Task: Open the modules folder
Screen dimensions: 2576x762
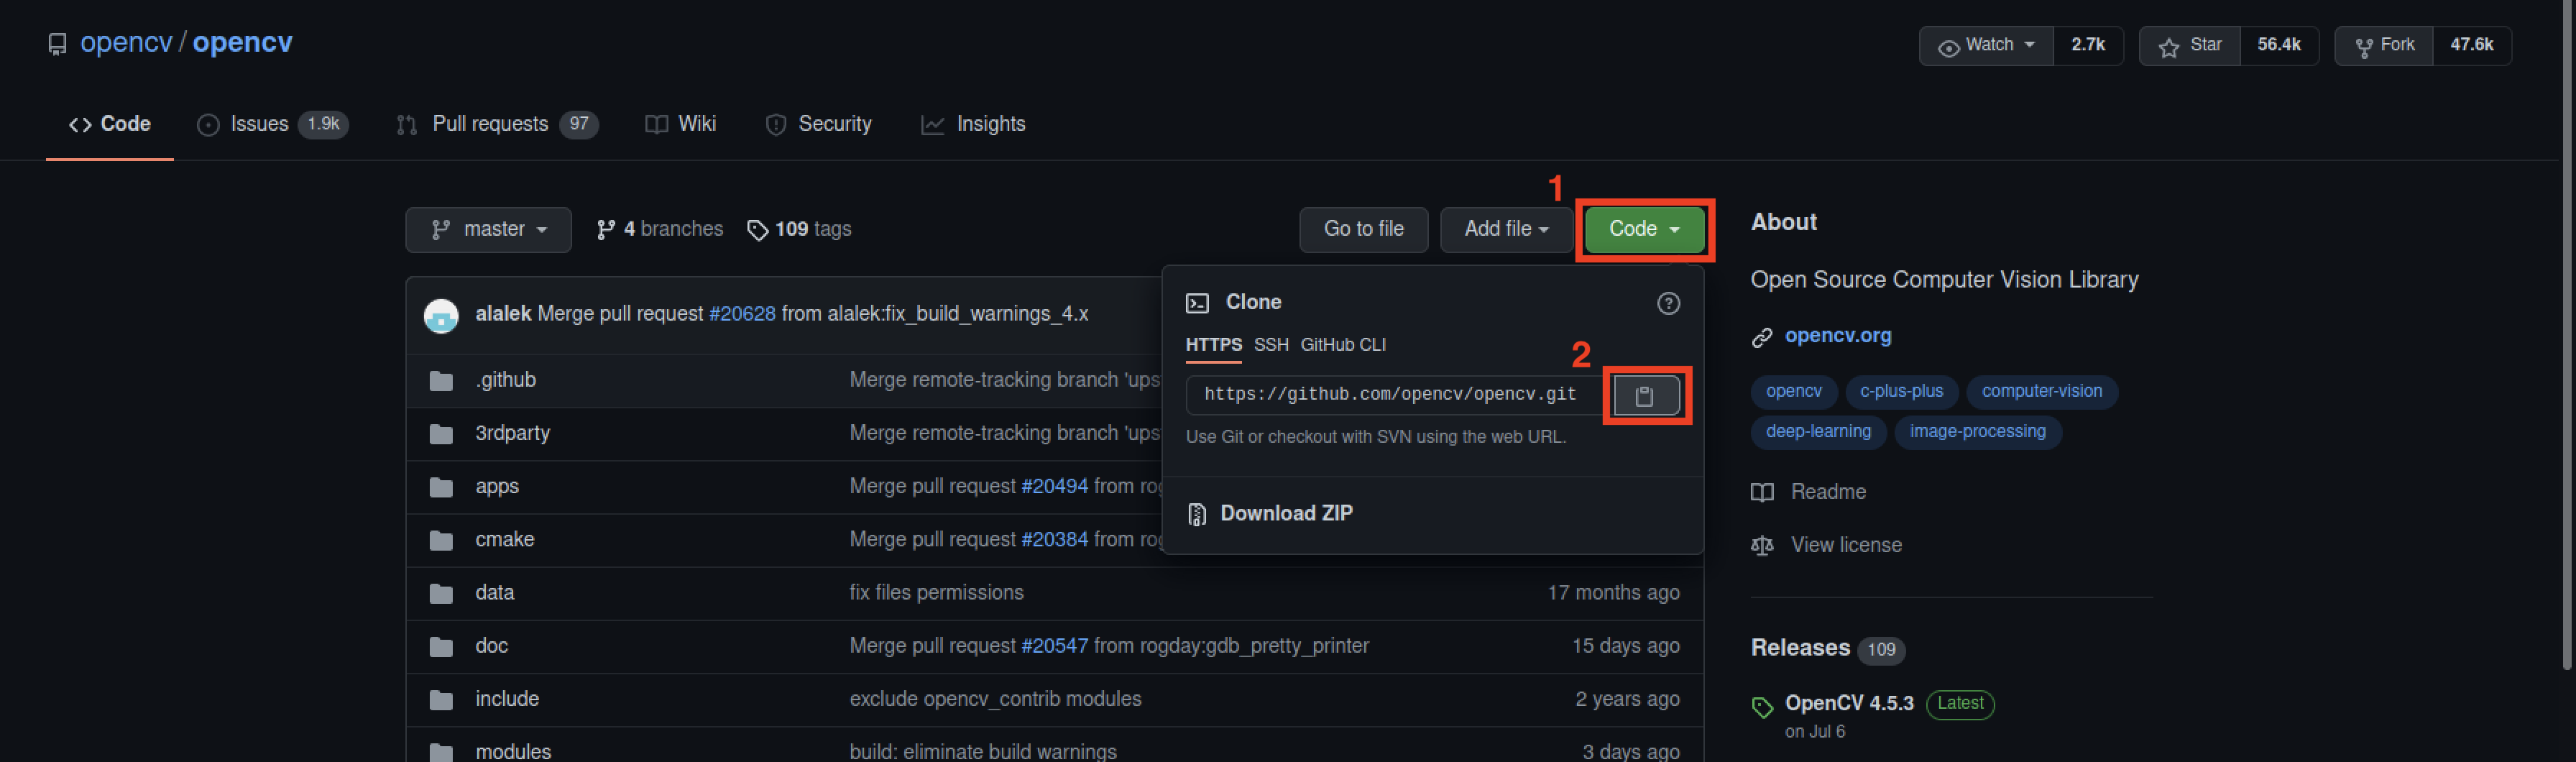Action: pyautogui.click(x=513, y=751)
